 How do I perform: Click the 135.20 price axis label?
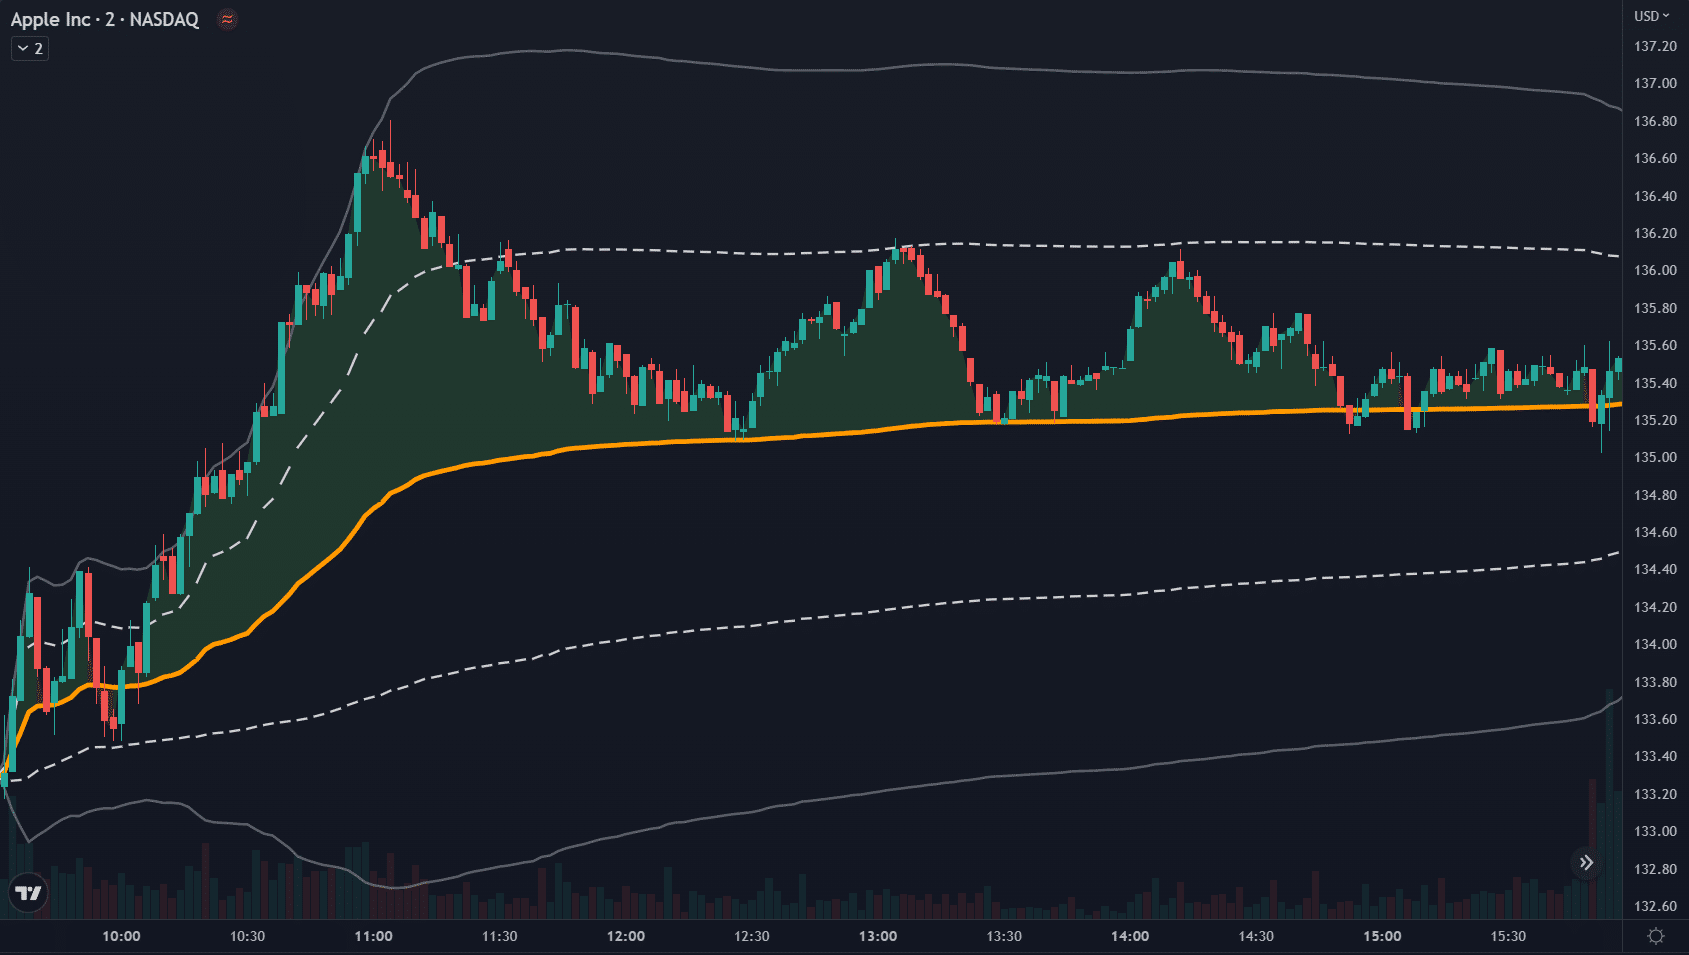[1655, 420]
